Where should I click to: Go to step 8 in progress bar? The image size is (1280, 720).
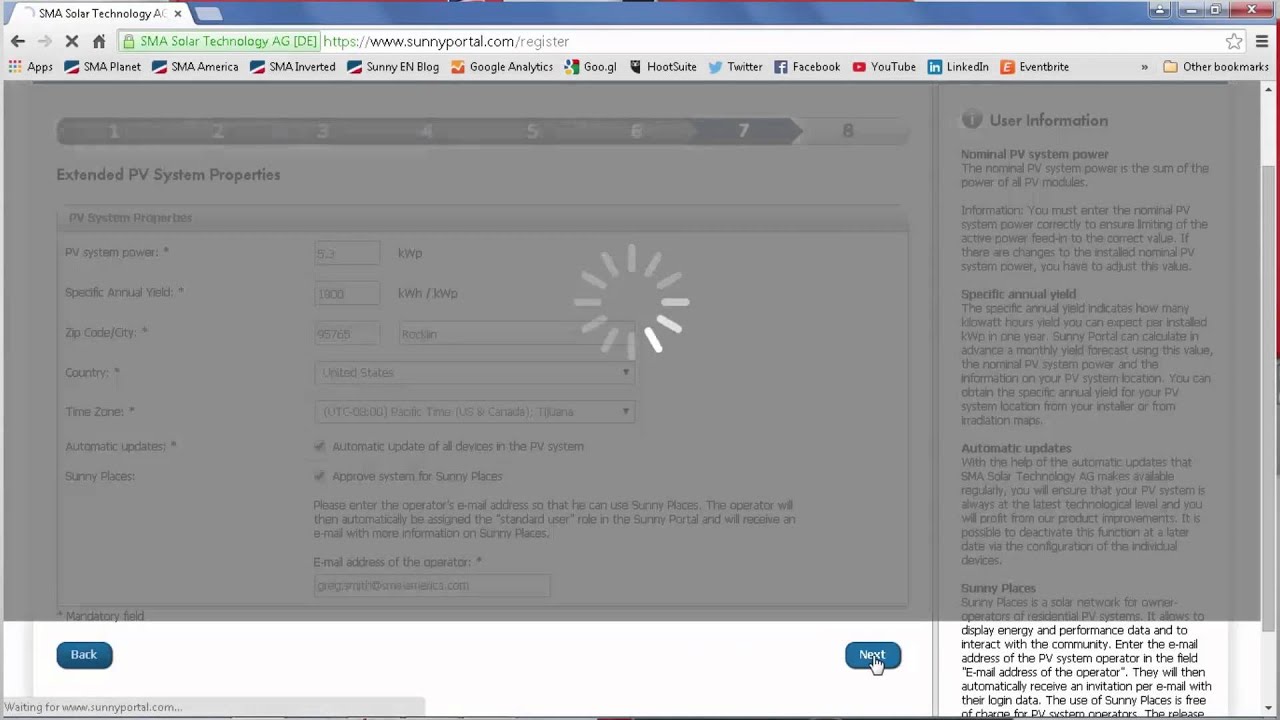pyautogui.click(x=848, y=131)
